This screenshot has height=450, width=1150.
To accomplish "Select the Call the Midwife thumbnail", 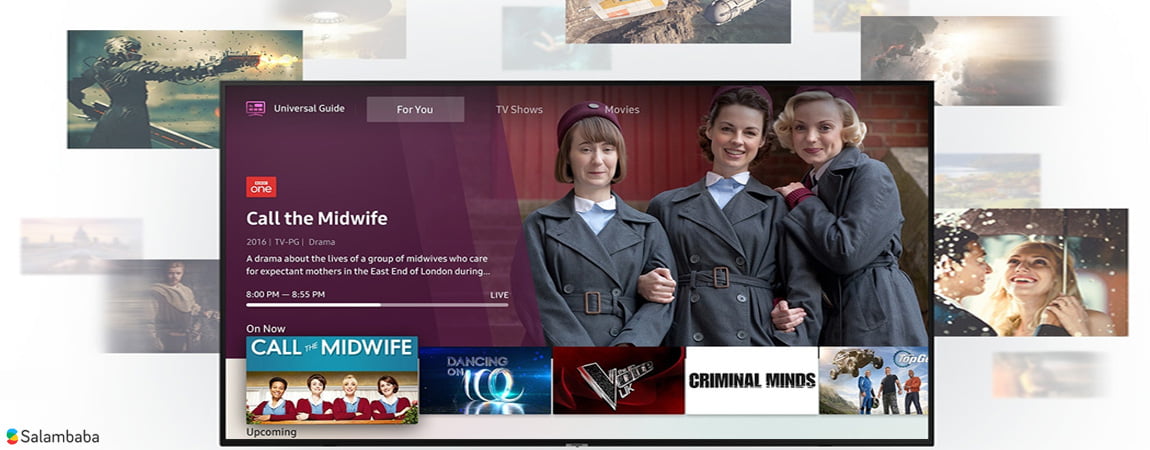I will [x=332, y=380].
